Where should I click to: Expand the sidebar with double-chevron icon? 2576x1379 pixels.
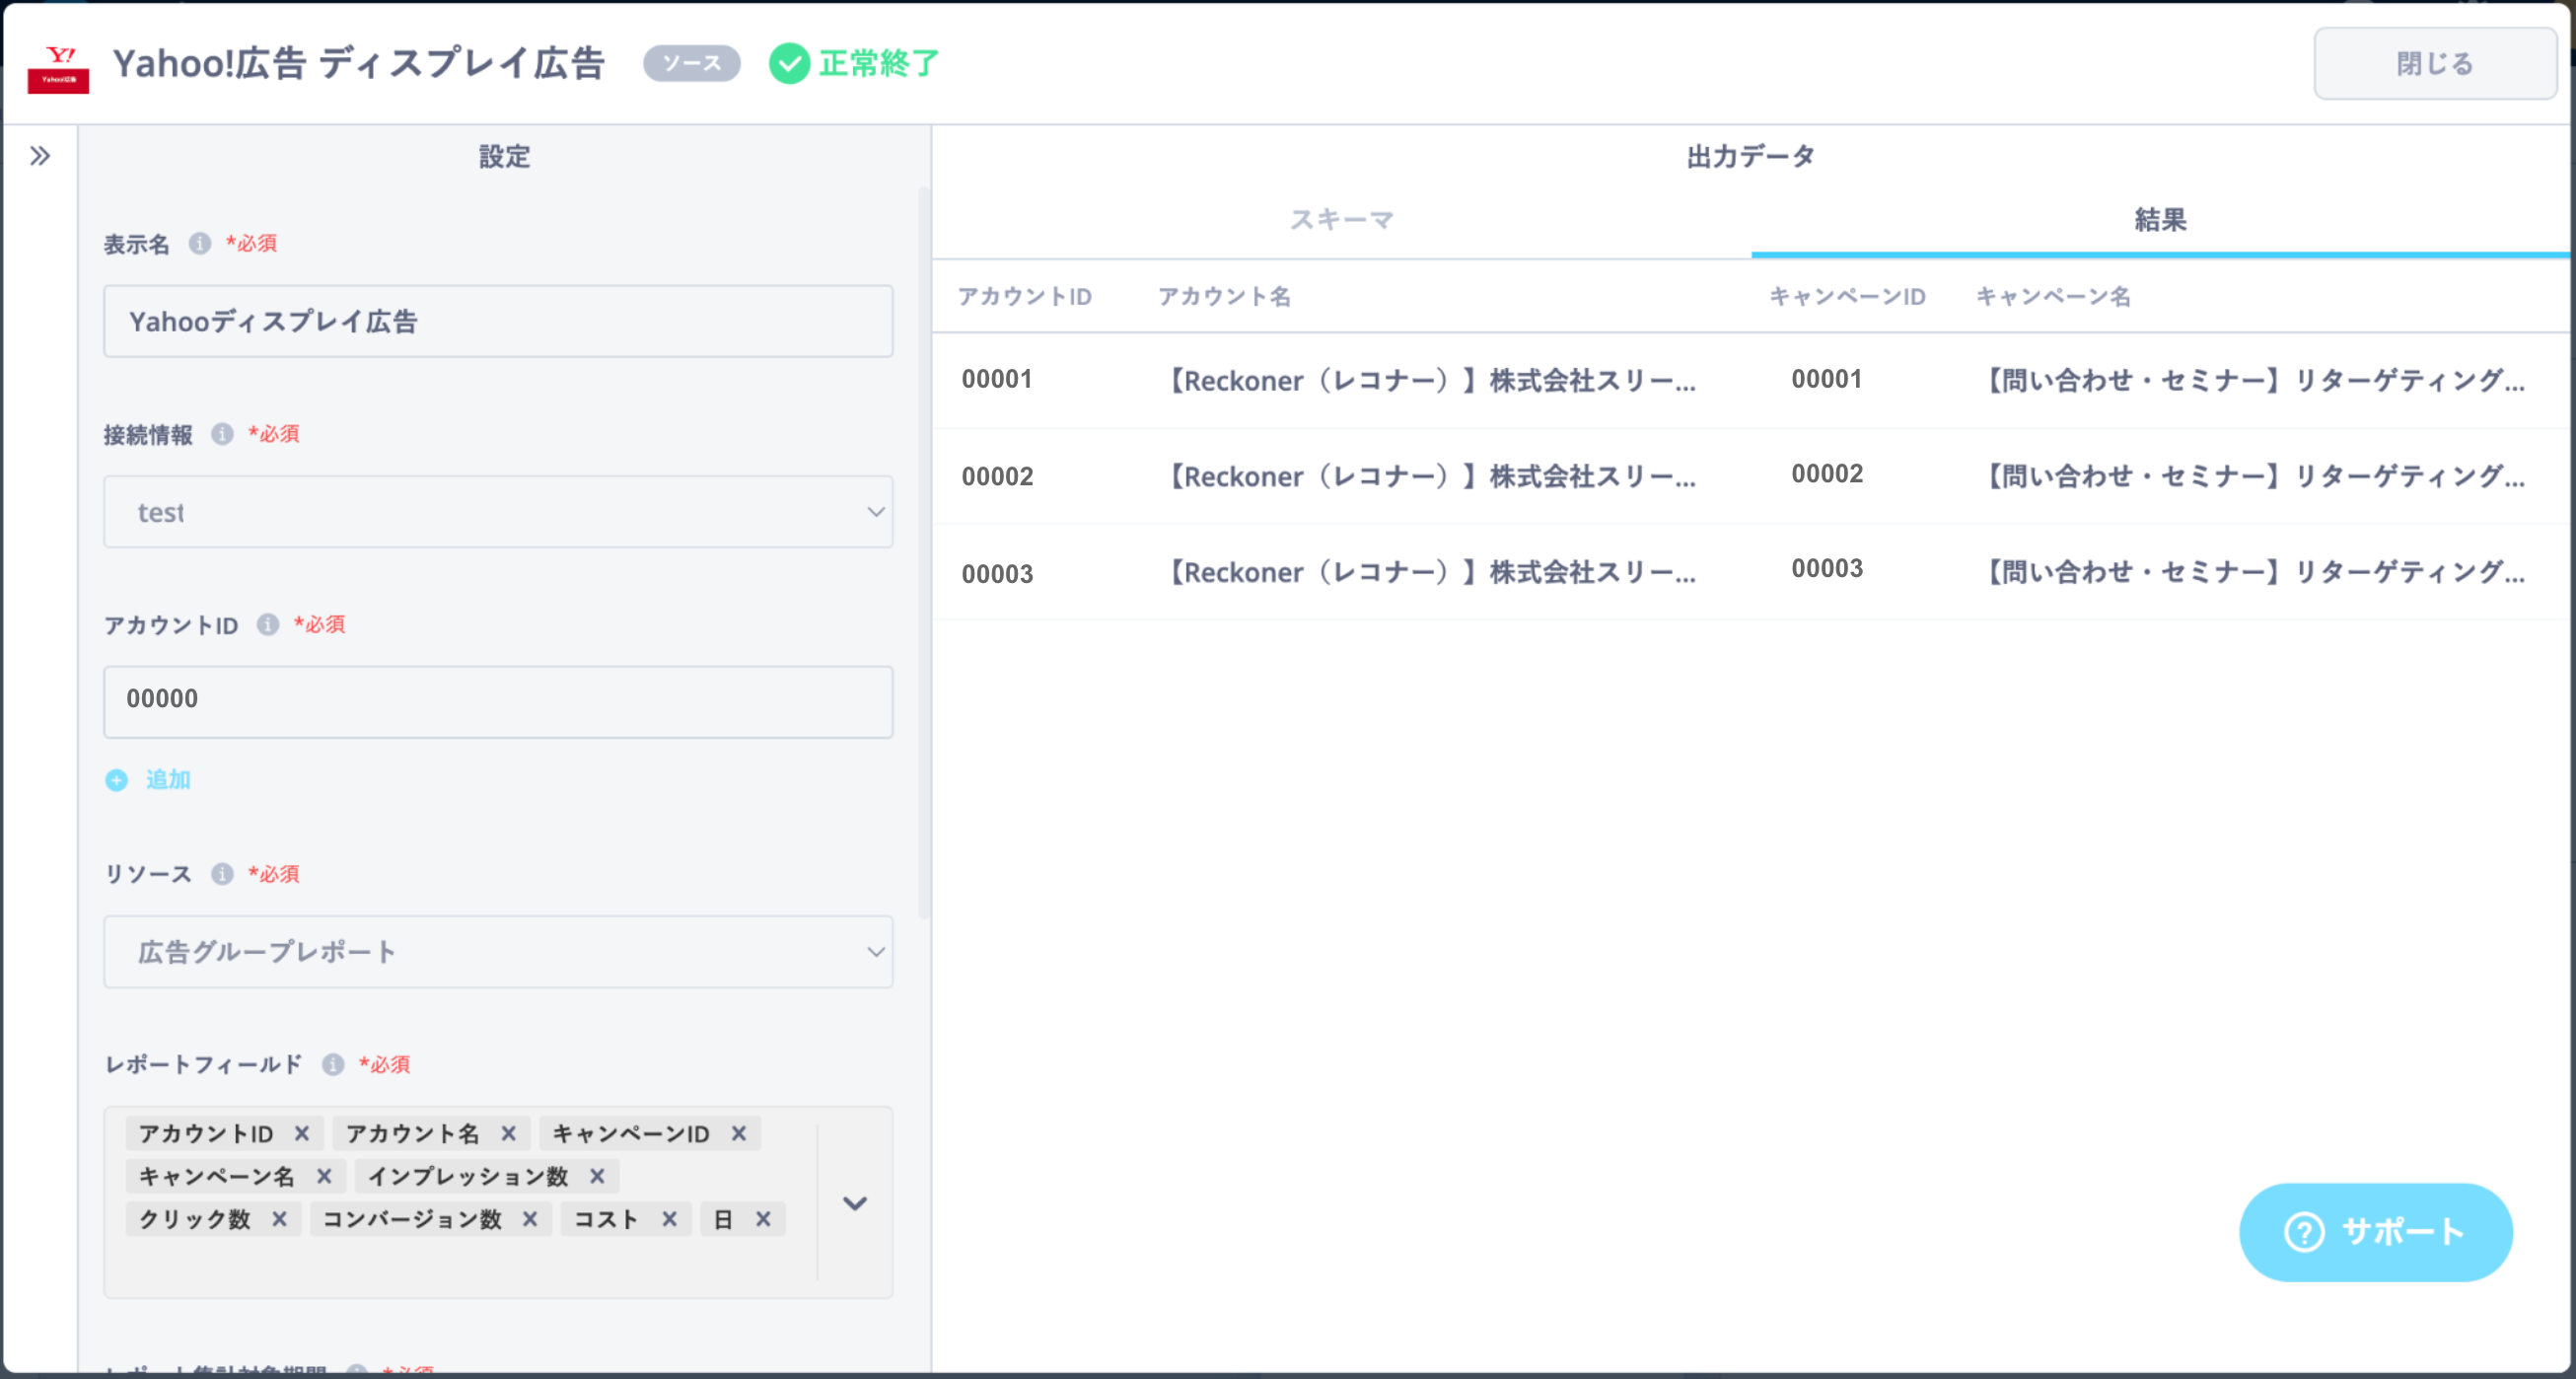click(40, 156)
